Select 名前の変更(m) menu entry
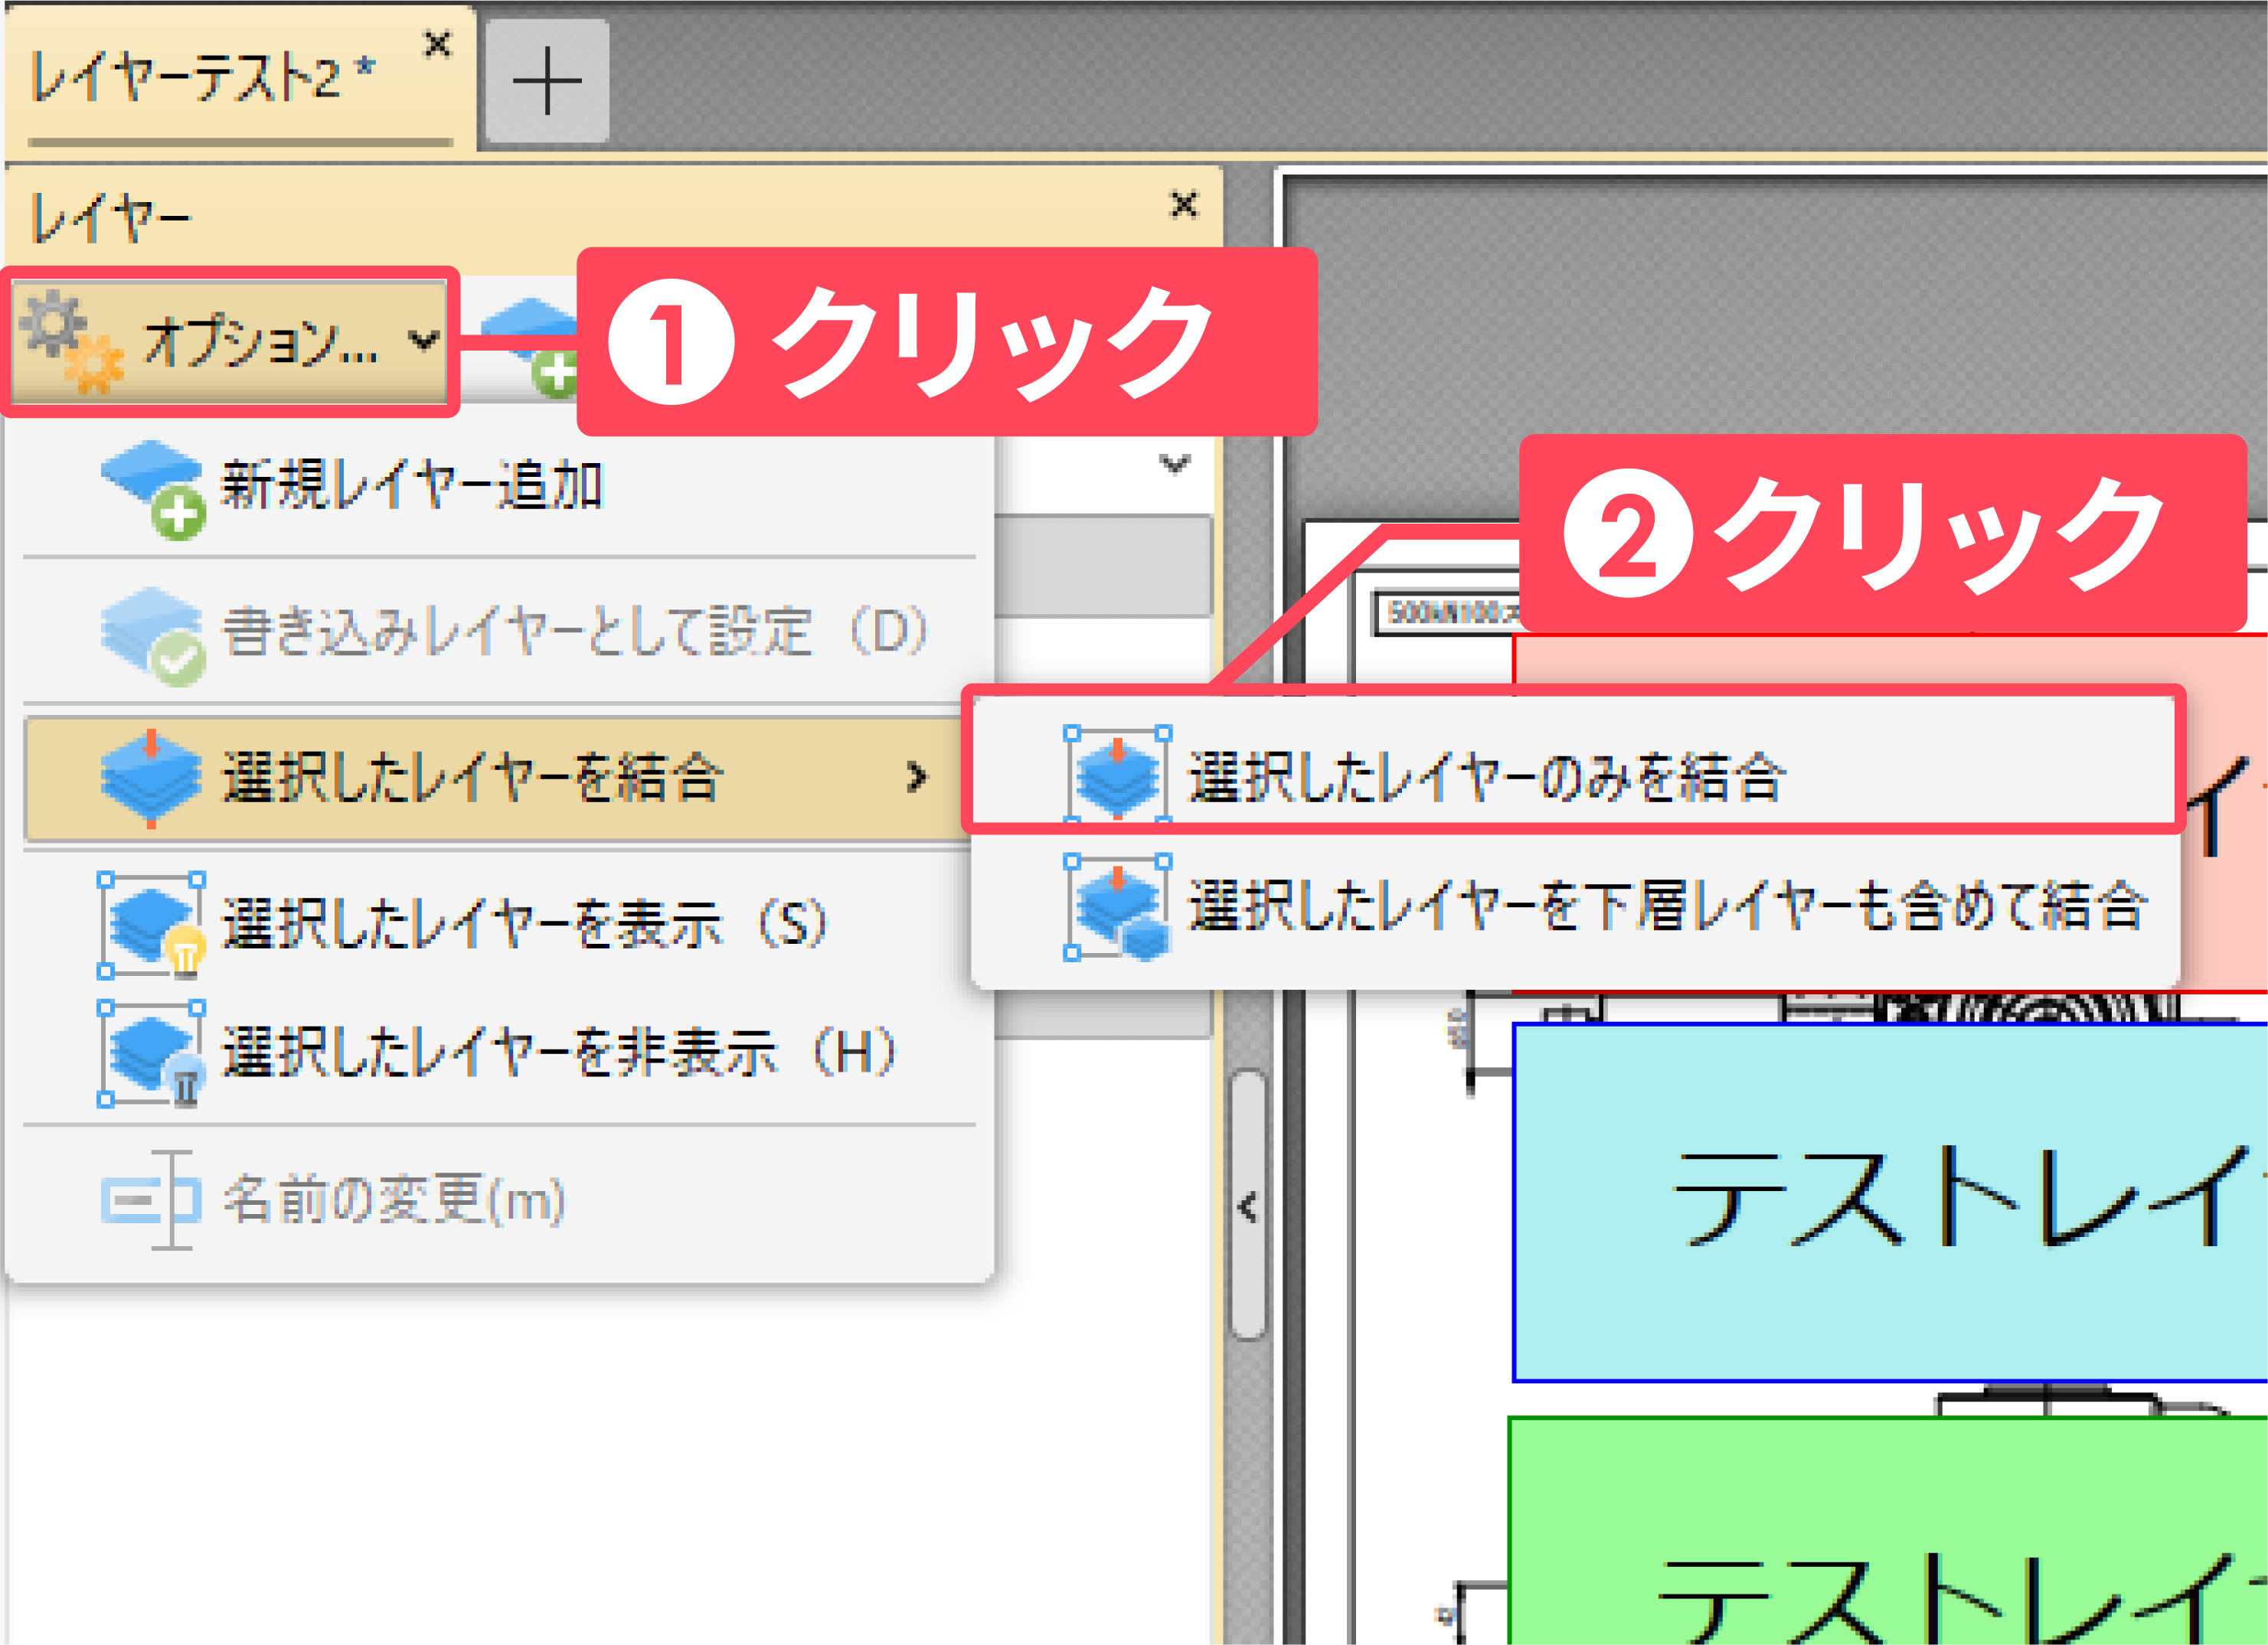Screen dimensions: 2268x1645 click(499, 1200)
